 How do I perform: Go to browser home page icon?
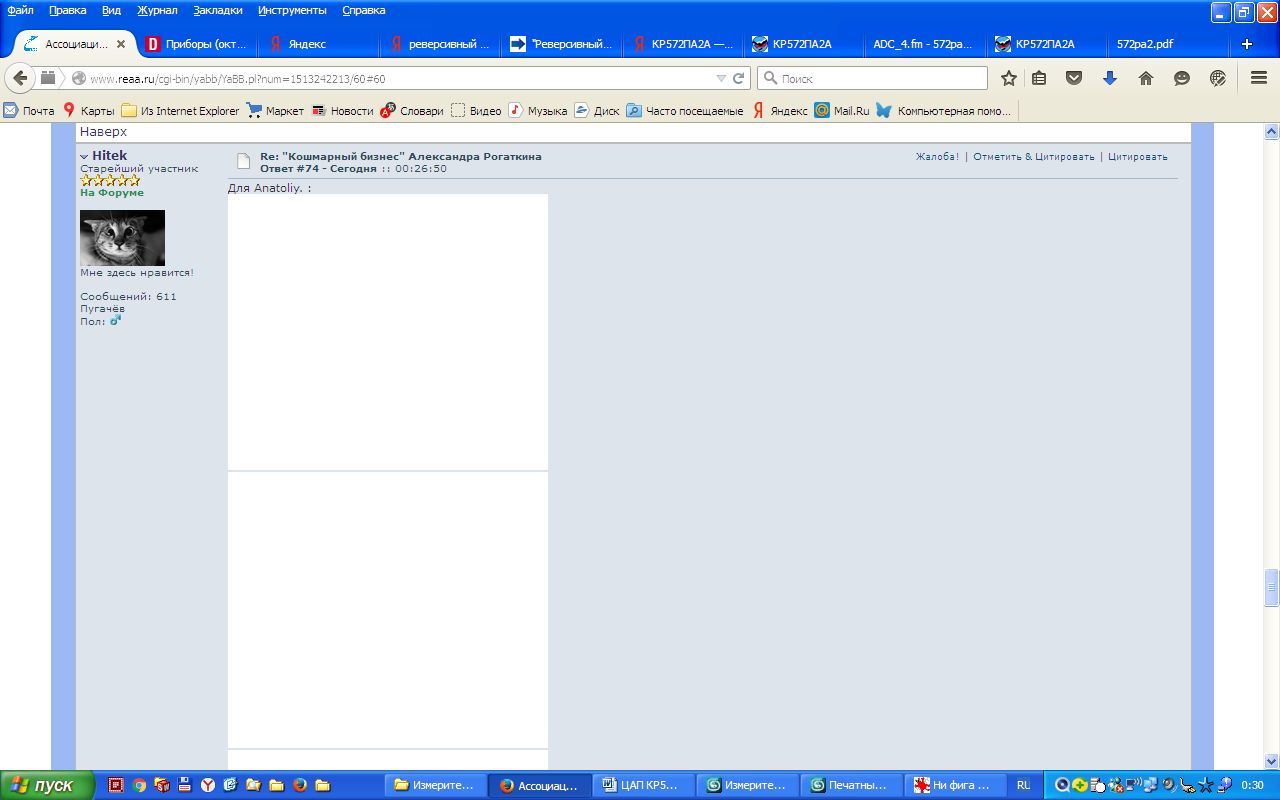point(1146,78)
